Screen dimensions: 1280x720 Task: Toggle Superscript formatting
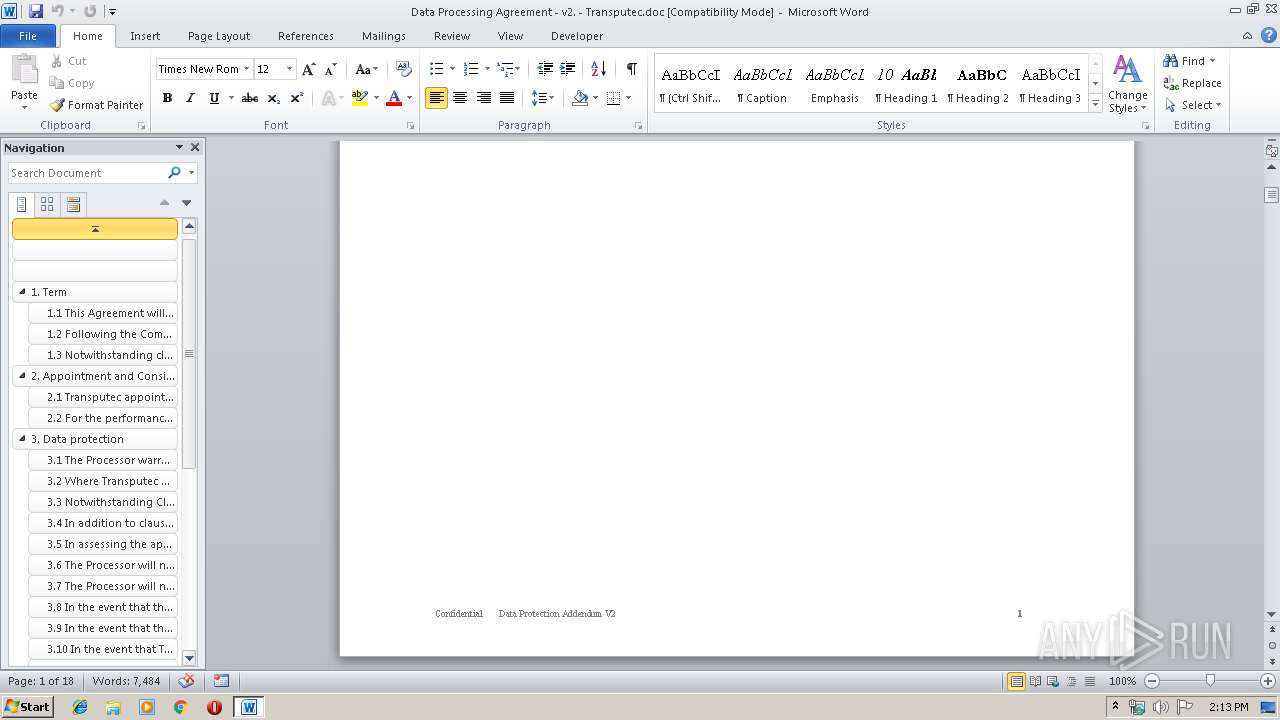pyautogui.click(x=297, y=98)
